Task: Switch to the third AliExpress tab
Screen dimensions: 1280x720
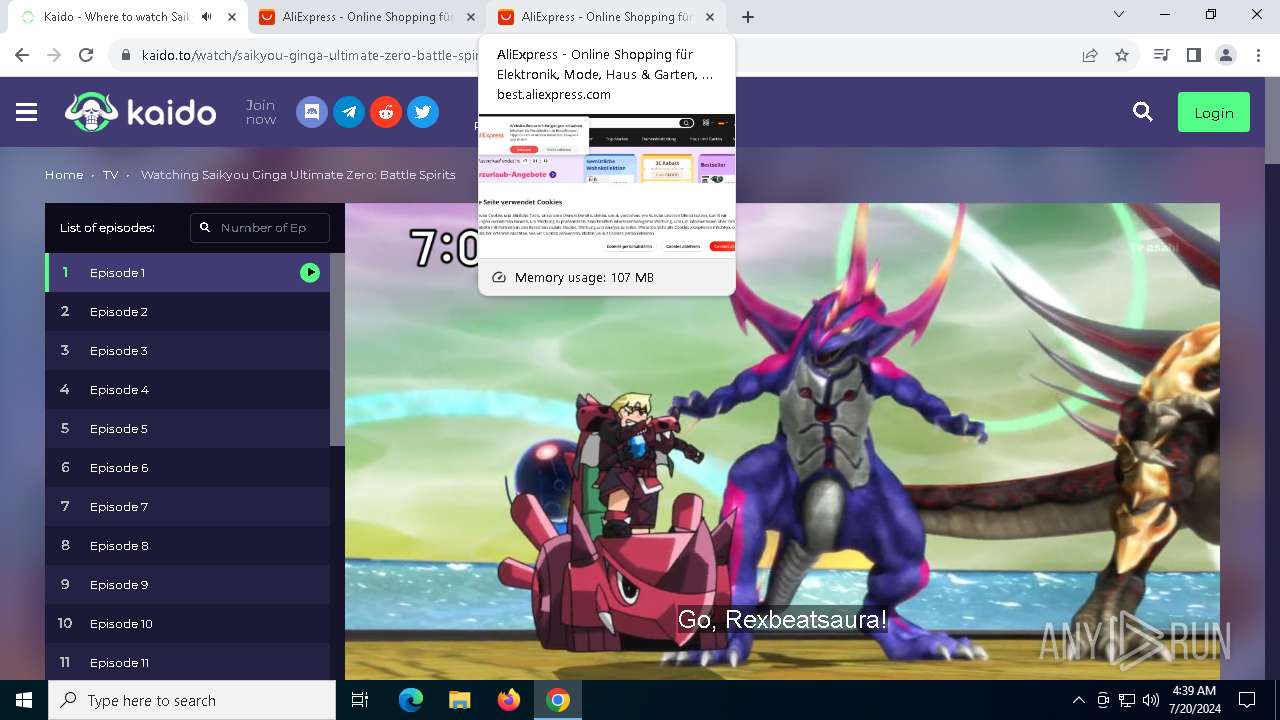Action: pos(605,17)
